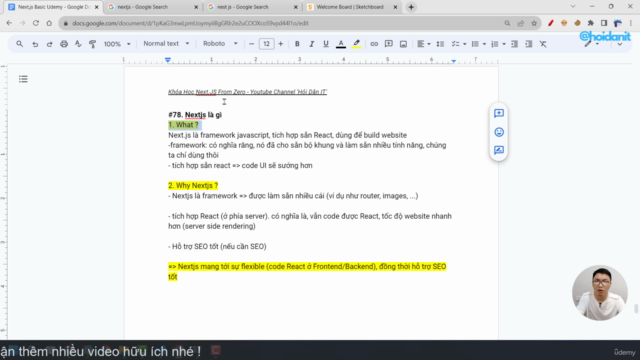
Task: Add a comment from the side panel
Action: (499, 113)
